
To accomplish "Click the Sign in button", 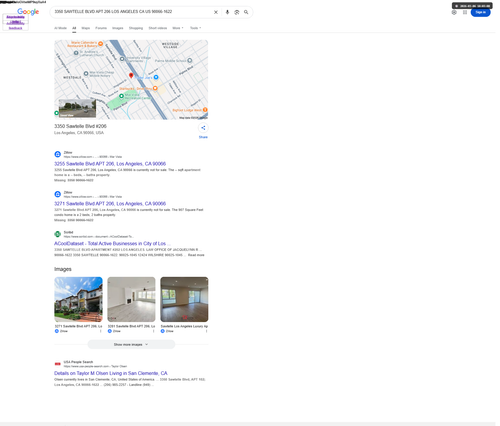I will pos(480,12).
